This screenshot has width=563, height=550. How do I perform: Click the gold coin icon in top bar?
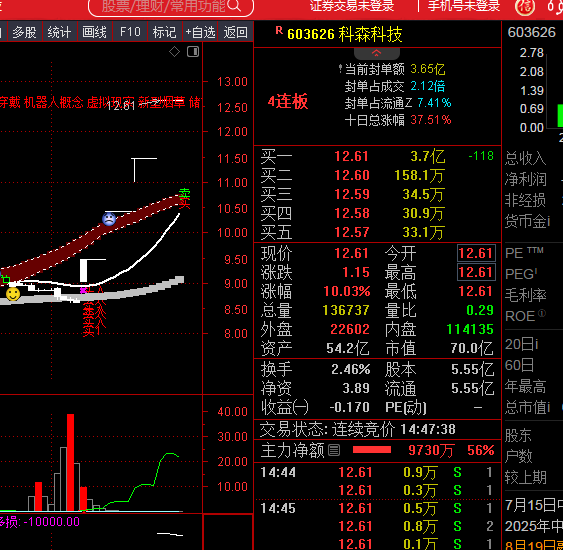(525, 6)
